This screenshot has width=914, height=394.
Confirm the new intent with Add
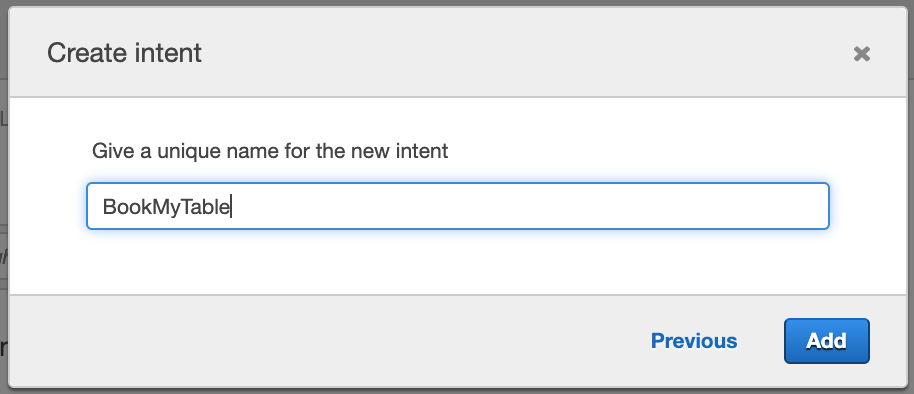(x=826, y=341)
